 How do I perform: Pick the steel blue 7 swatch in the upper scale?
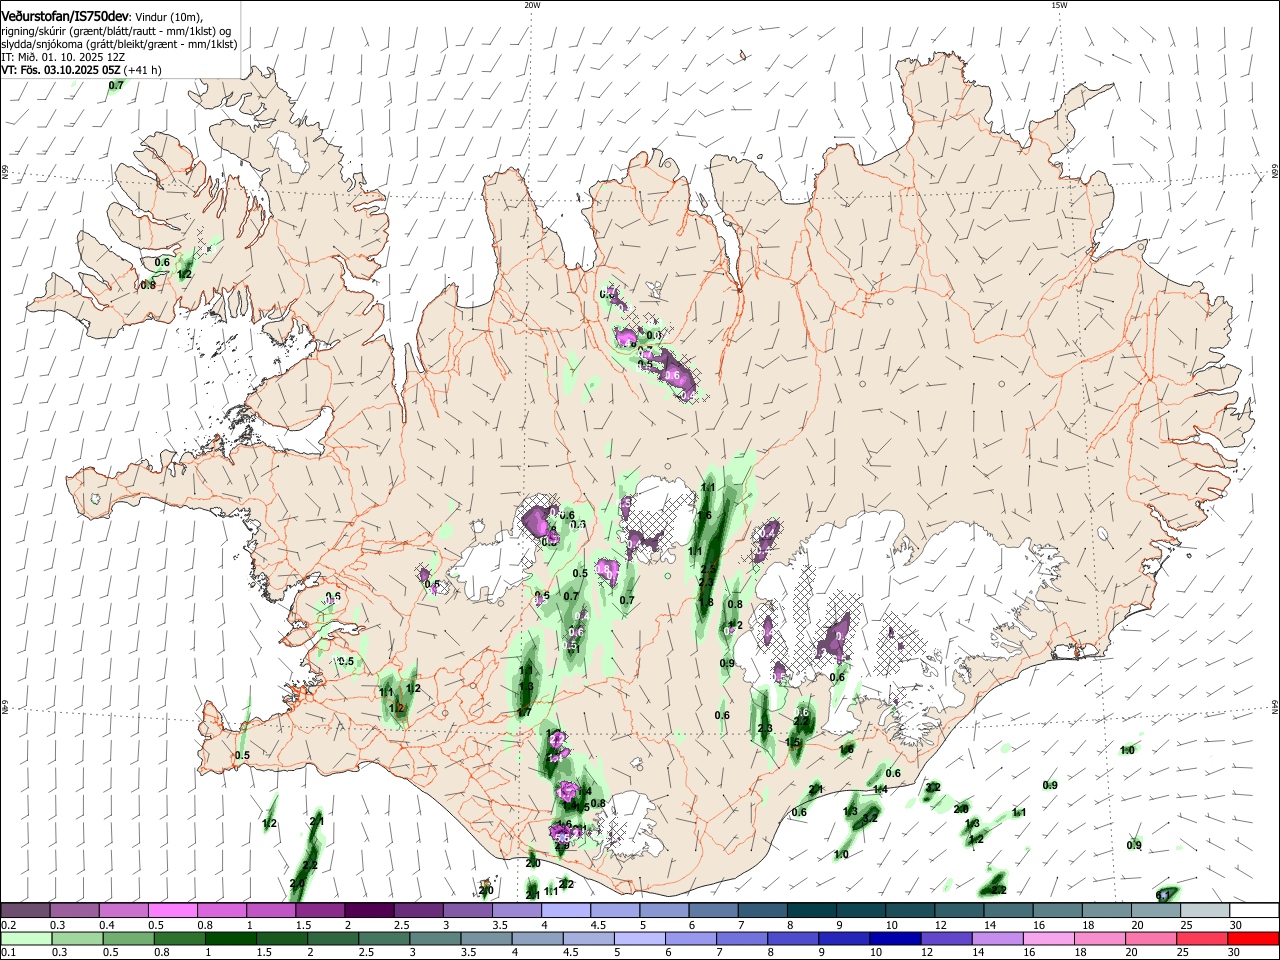coord(762,910)
